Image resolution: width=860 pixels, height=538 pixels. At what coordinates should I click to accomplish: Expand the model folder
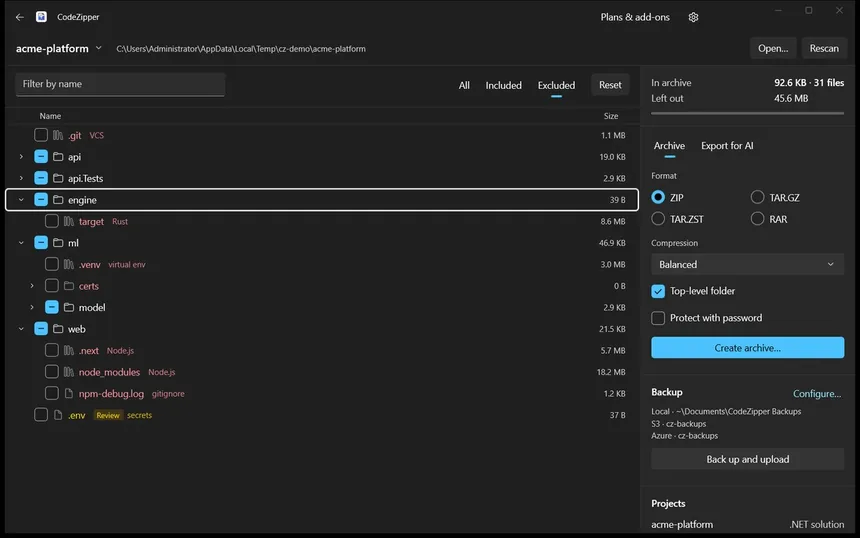pos(32,308)
